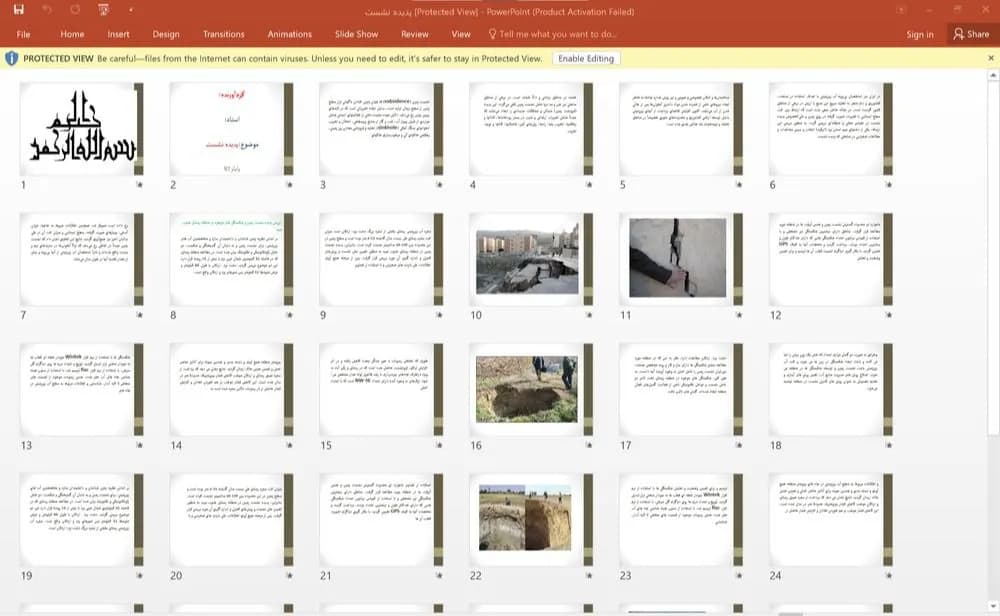Click the transition star under slide 4
This screenshot has height=616, width=1000.
589,185
